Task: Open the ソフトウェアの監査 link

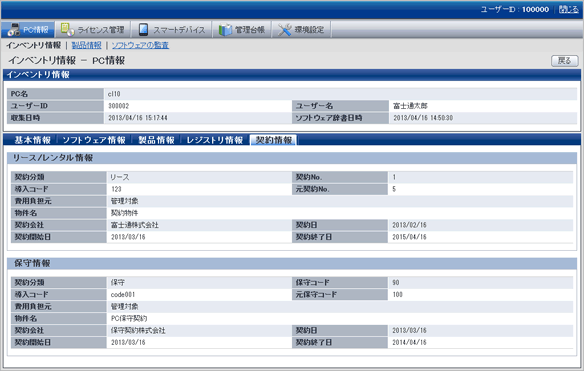Action: (x=140, y=45)
